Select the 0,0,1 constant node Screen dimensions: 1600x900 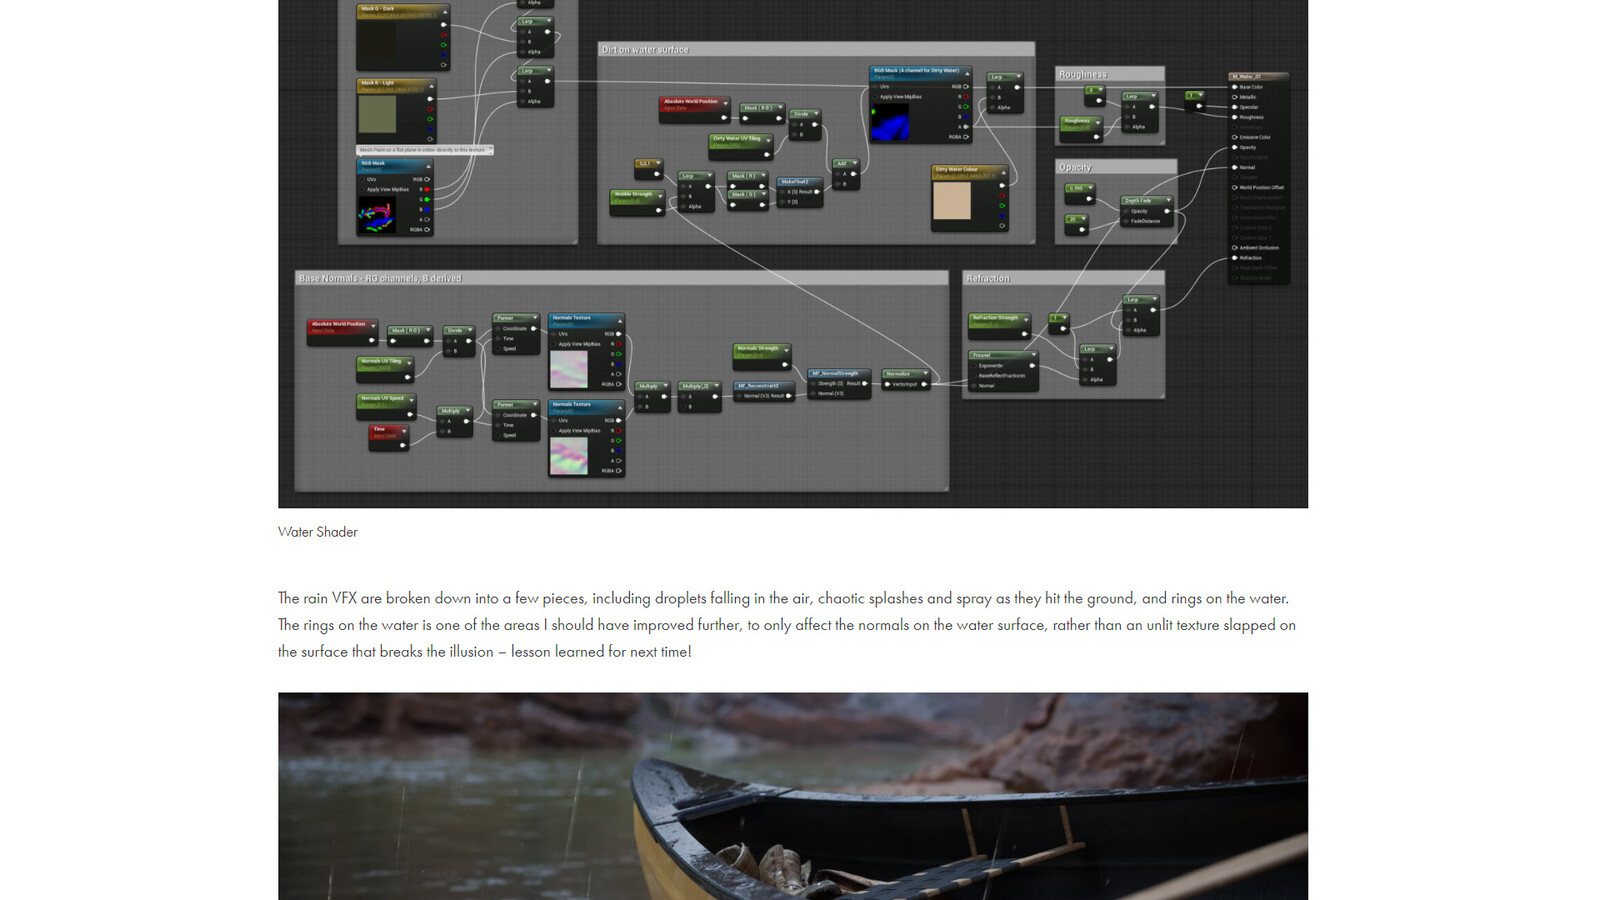coord(648,168)
